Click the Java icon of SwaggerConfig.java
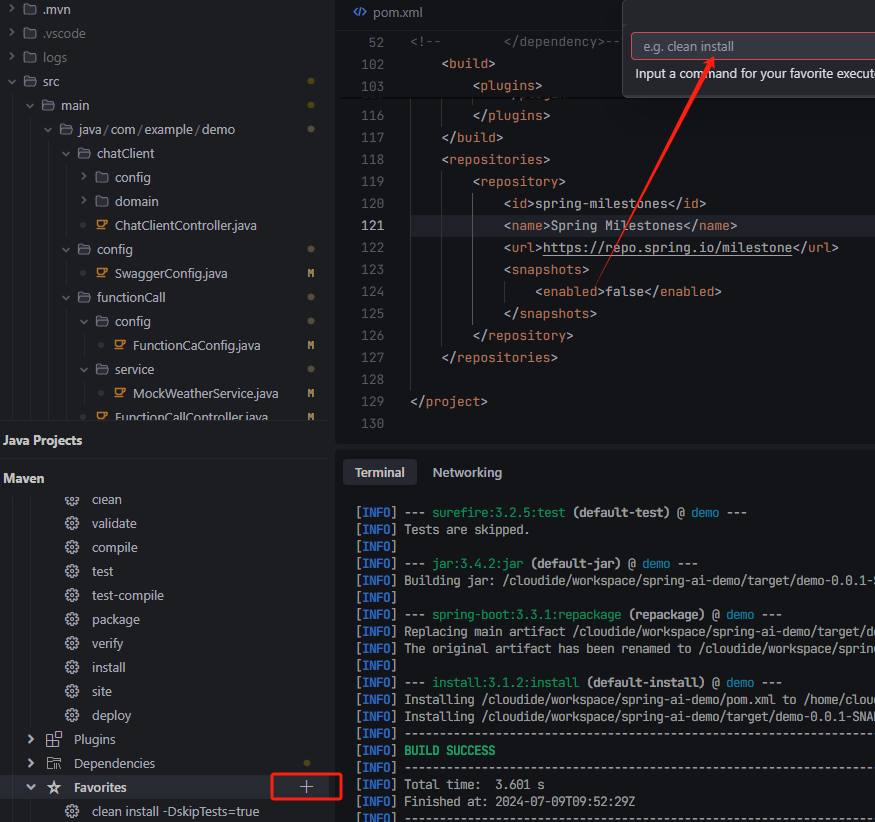 102,273
